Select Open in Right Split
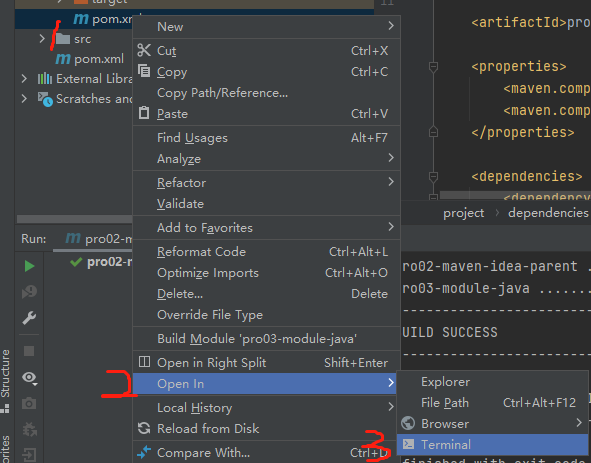This screenshot has height=463, width=591. pos(266,363)
